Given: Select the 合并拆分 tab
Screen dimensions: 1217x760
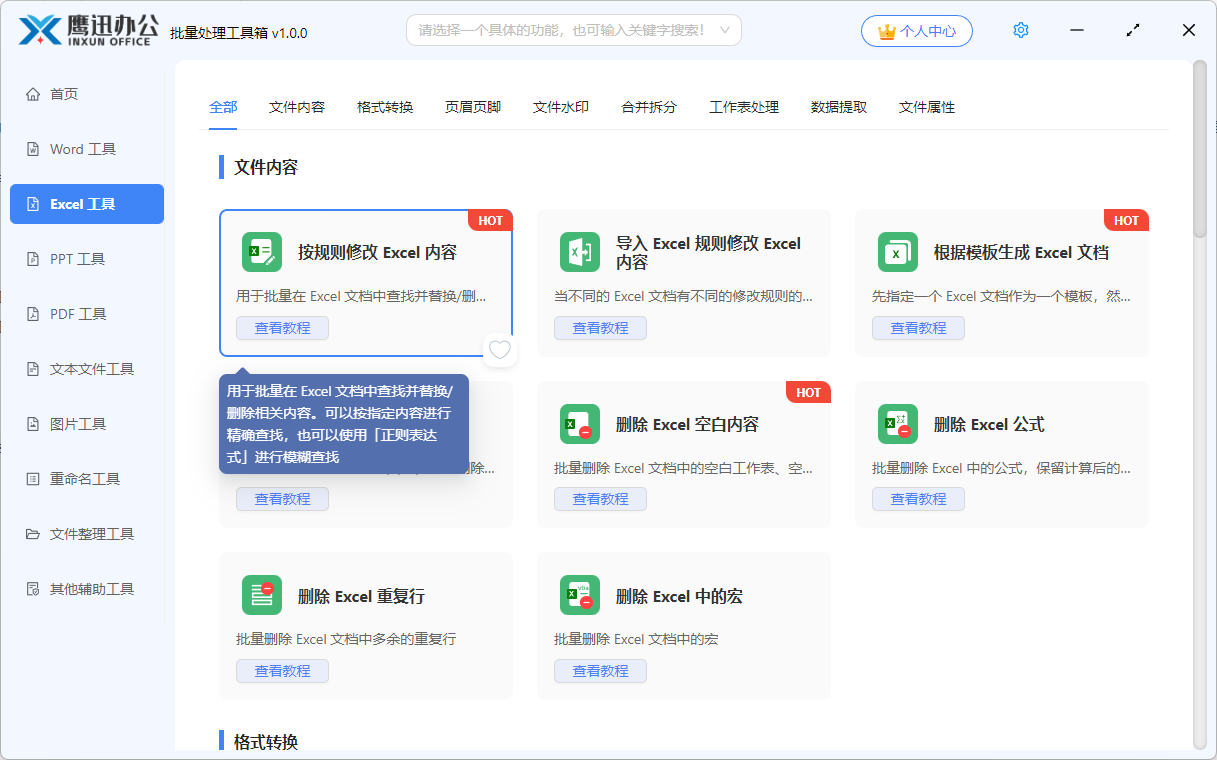Looking at the screenshot, I should pyautogui.click(x=648, y=107).
